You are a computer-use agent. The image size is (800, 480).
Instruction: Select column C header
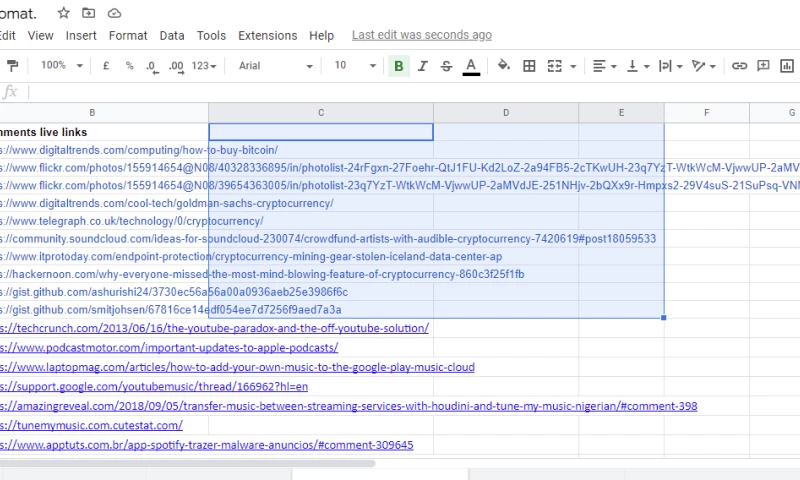[x=321, y=113]
